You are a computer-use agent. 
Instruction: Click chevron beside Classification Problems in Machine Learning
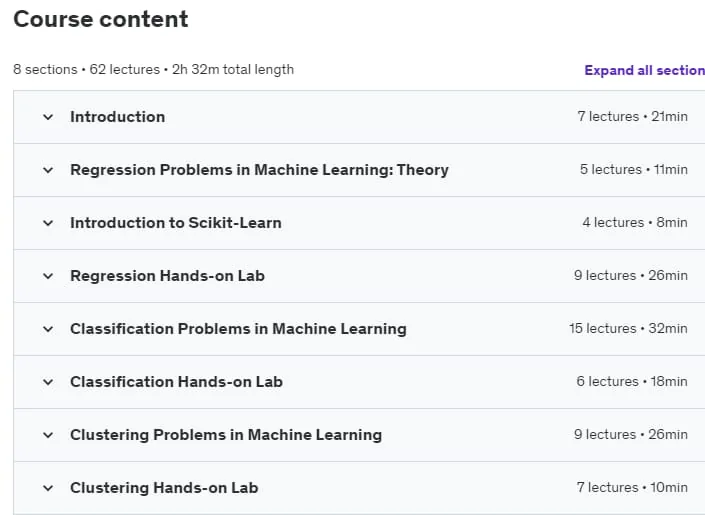click(48, 330)
